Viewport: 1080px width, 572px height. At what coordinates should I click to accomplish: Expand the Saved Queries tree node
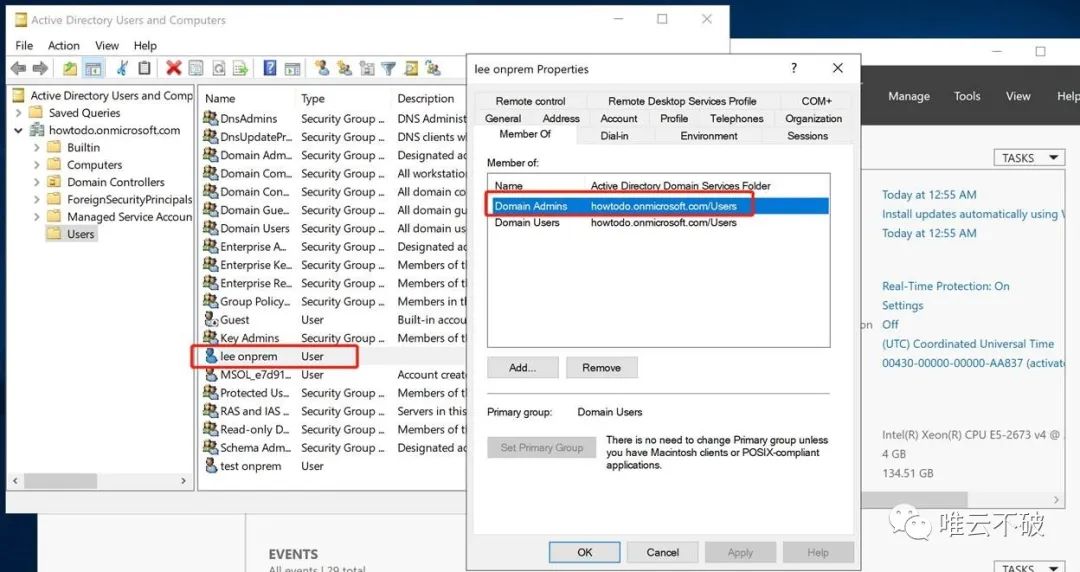tap(19, 112)
